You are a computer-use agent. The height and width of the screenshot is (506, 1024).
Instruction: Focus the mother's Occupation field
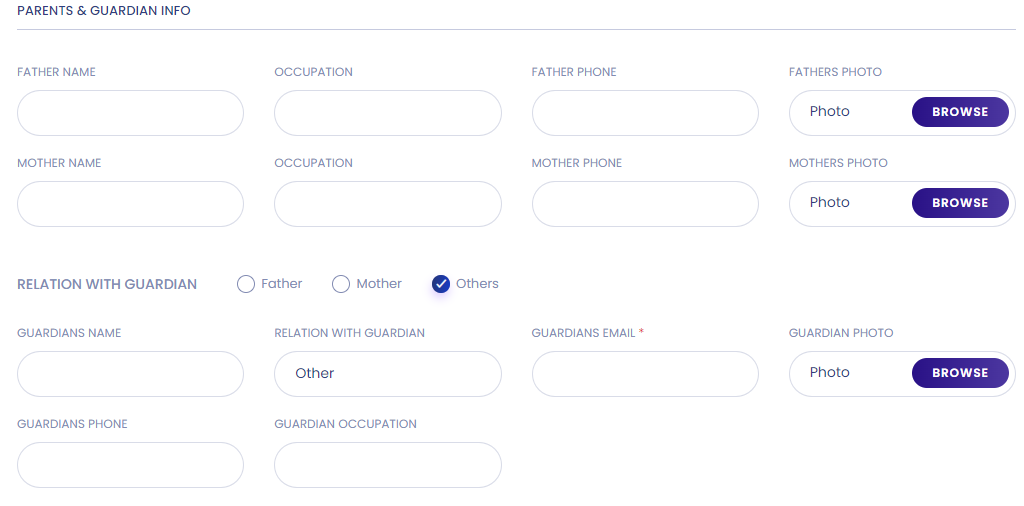coord(387,204)
